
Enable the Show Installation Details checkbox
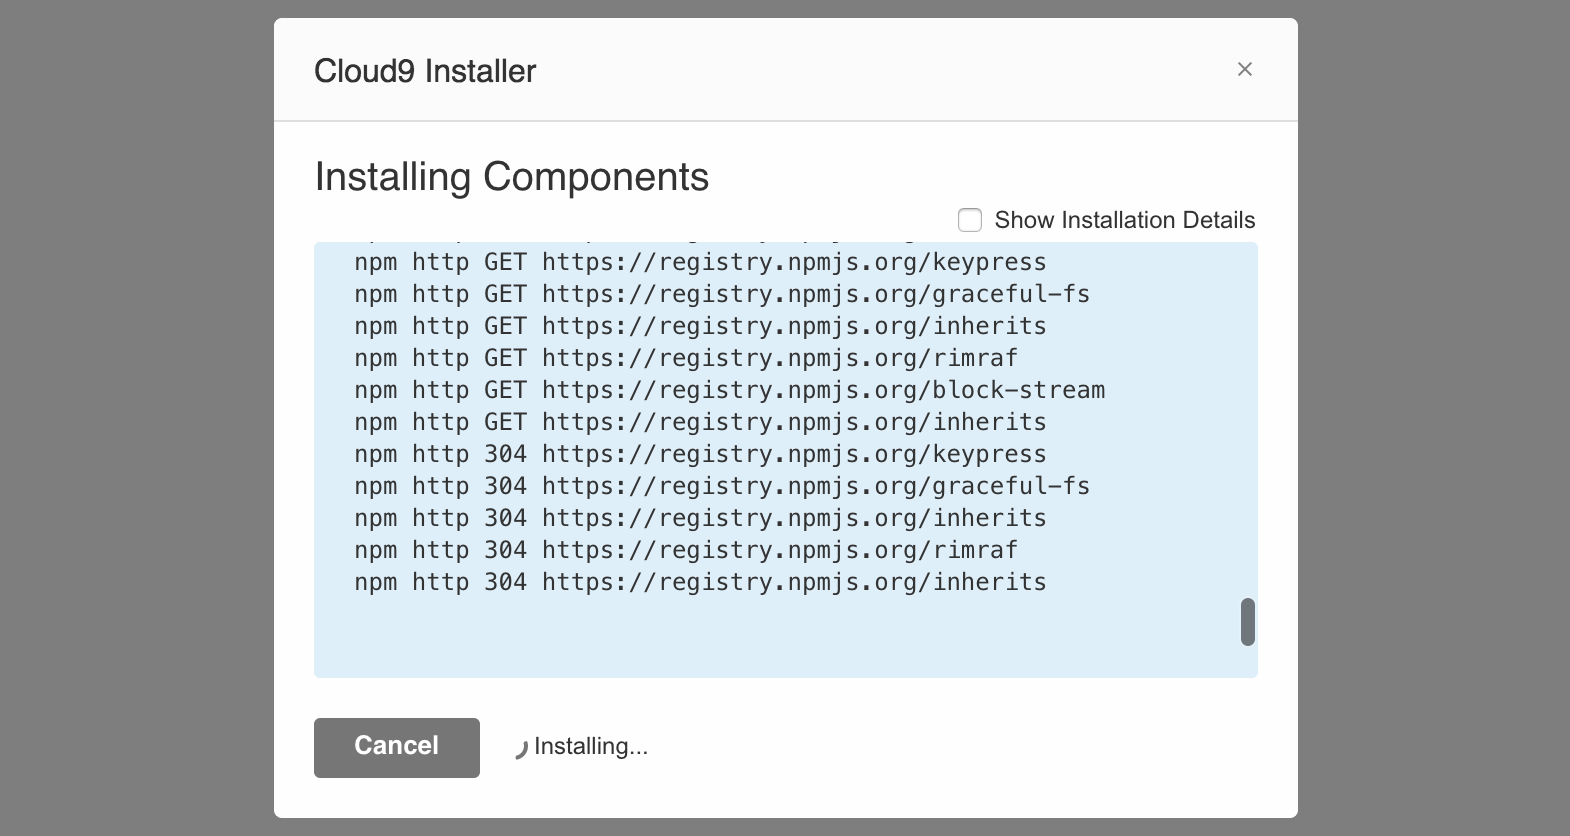tap(970, 220)
